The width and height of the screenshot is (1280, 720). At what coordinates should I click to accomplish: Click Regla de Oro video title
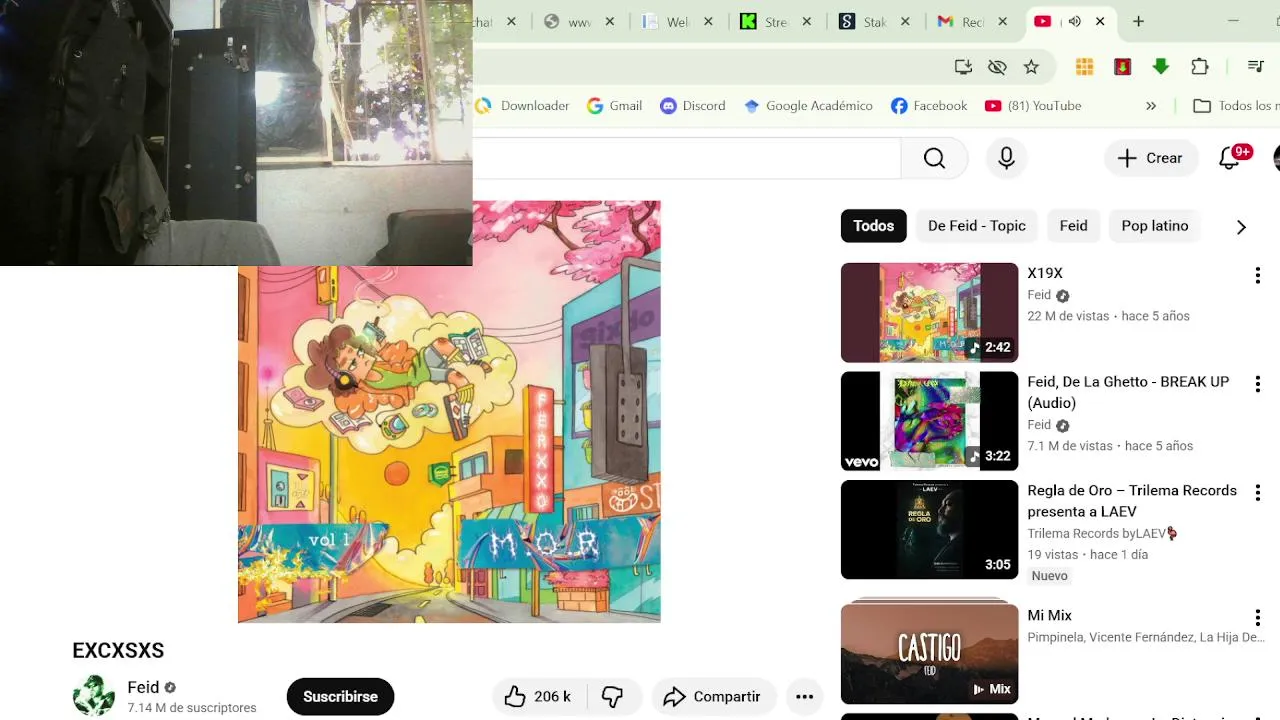1132,501
